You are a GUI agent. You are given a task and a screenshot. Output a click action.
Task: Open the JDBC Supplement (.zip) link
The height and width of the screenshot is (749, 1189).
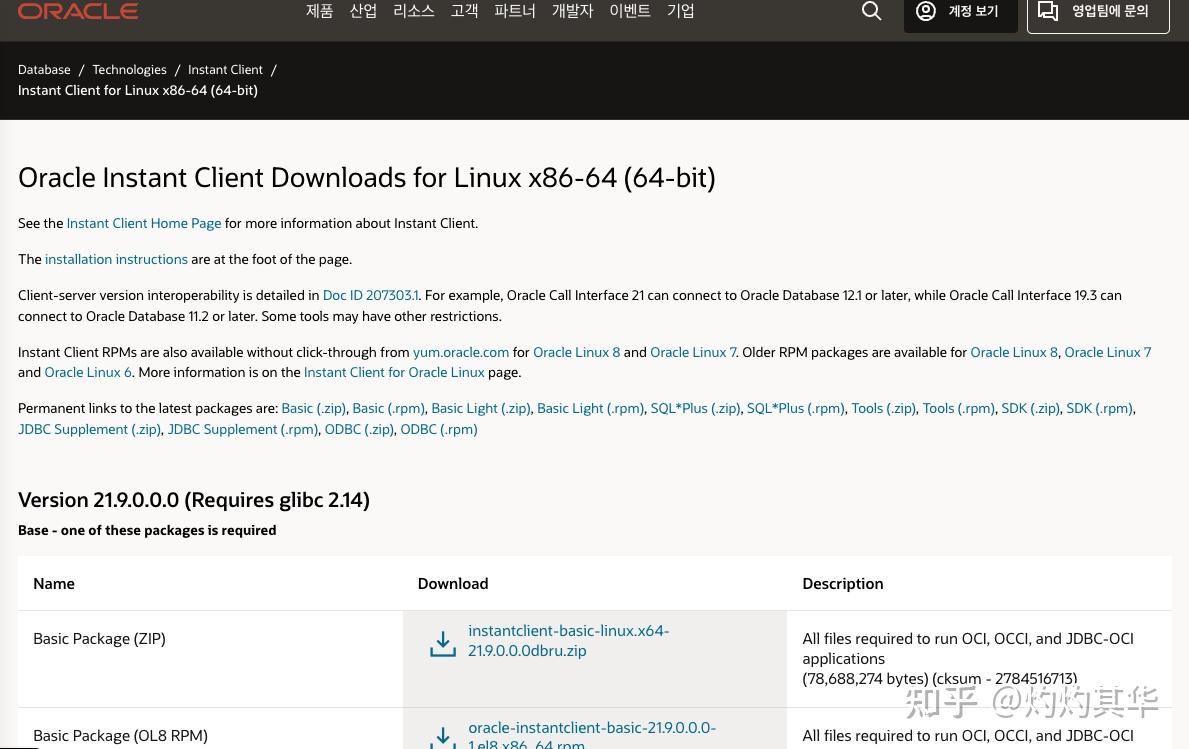pos(89,429)
